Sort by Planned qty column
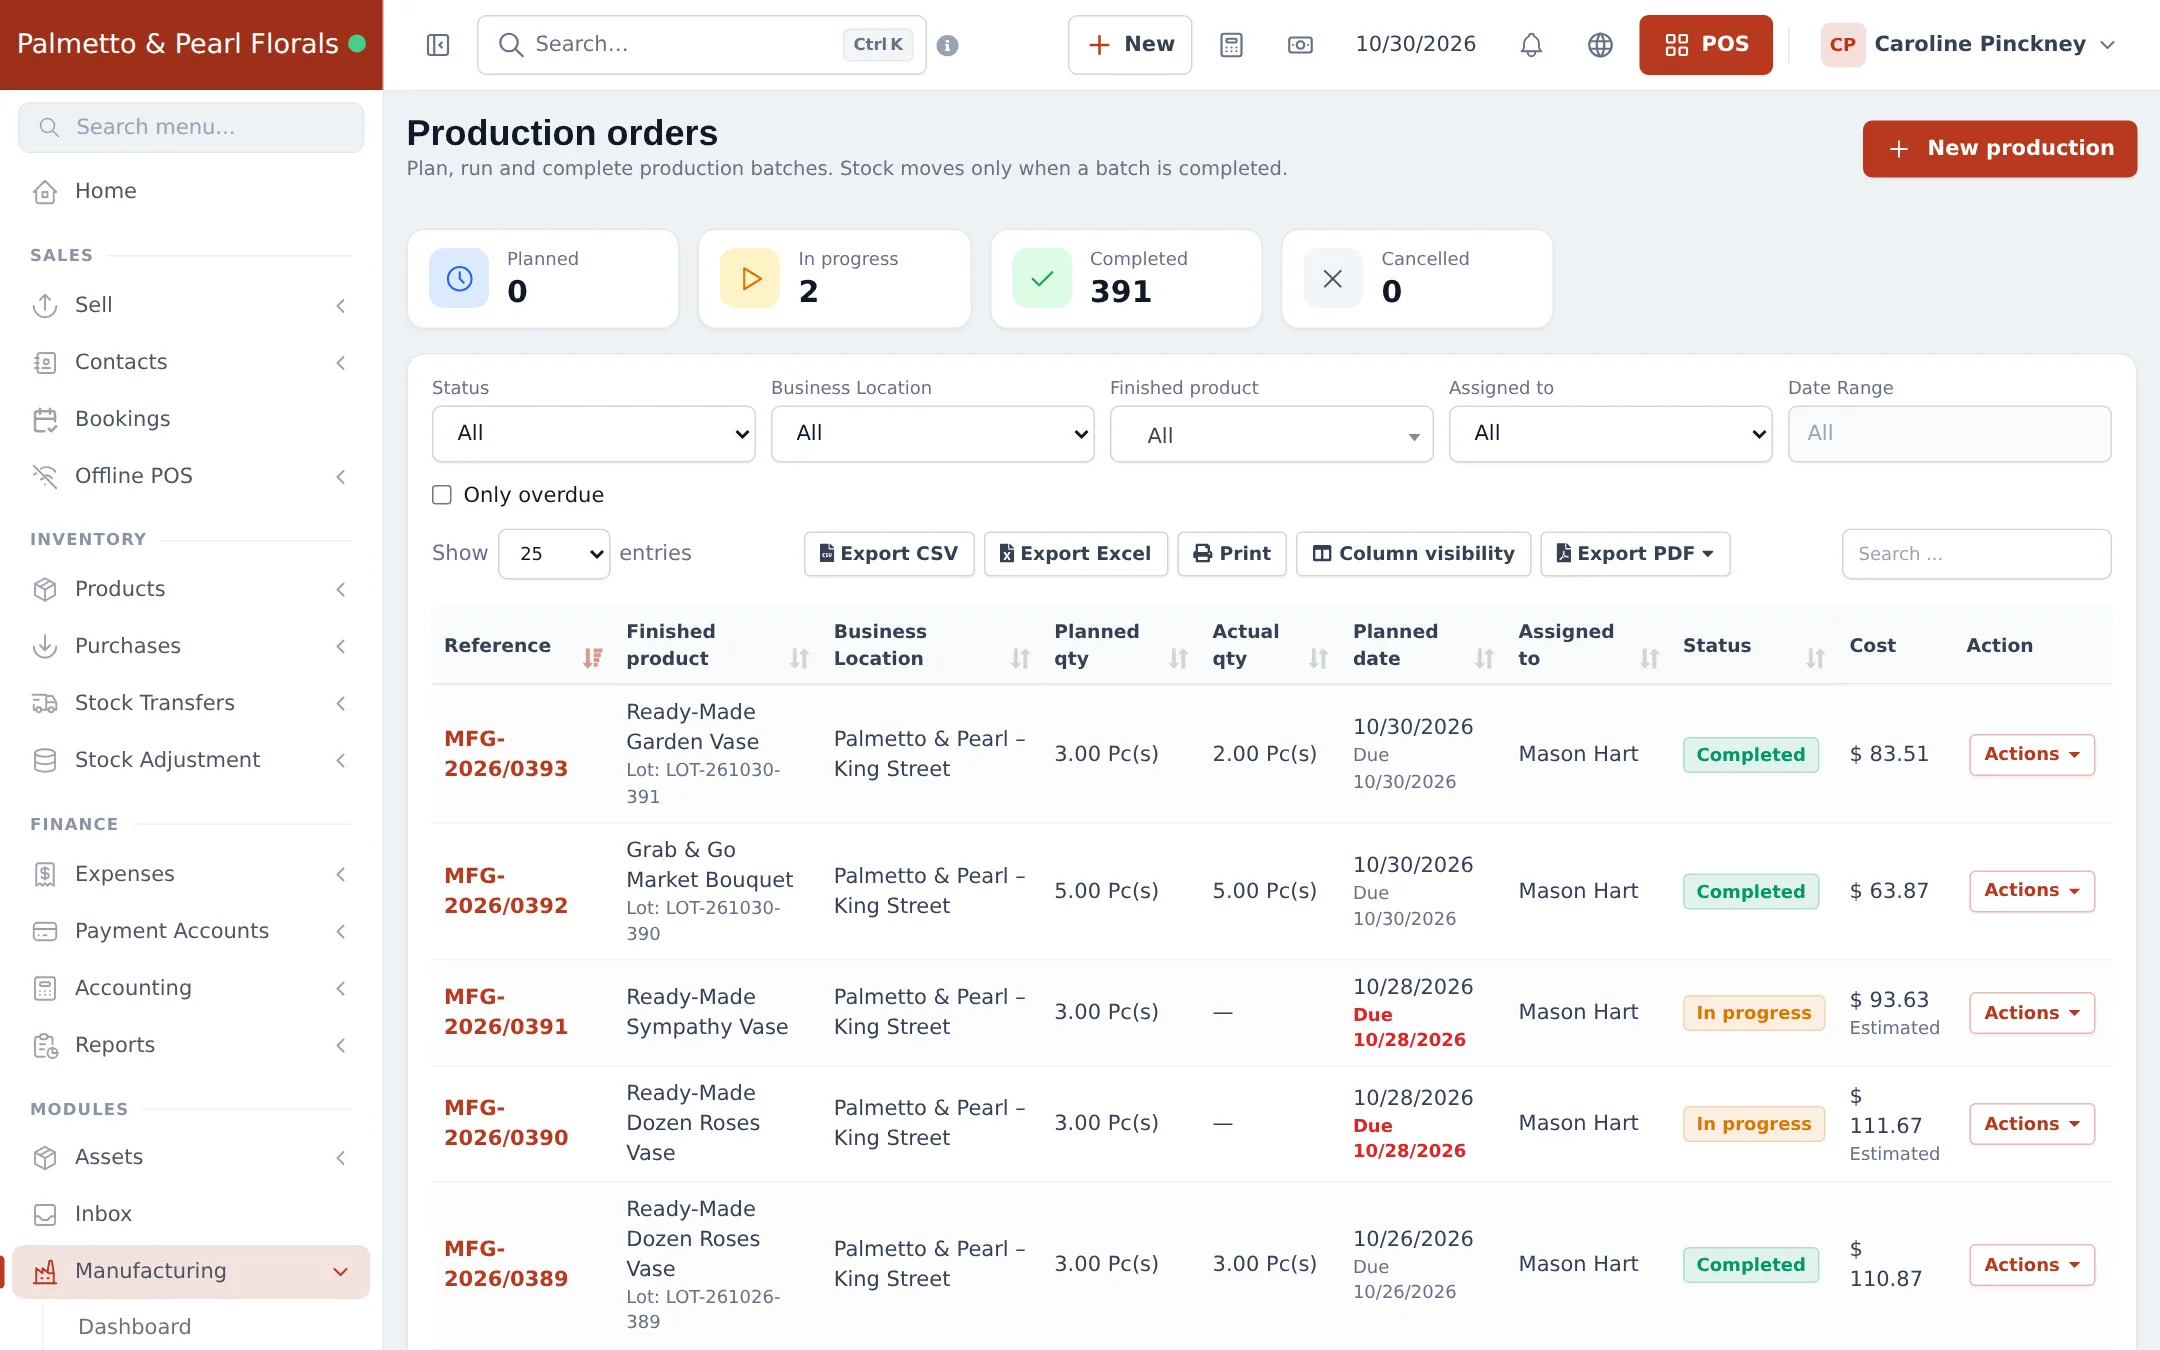 point(1179,658)
